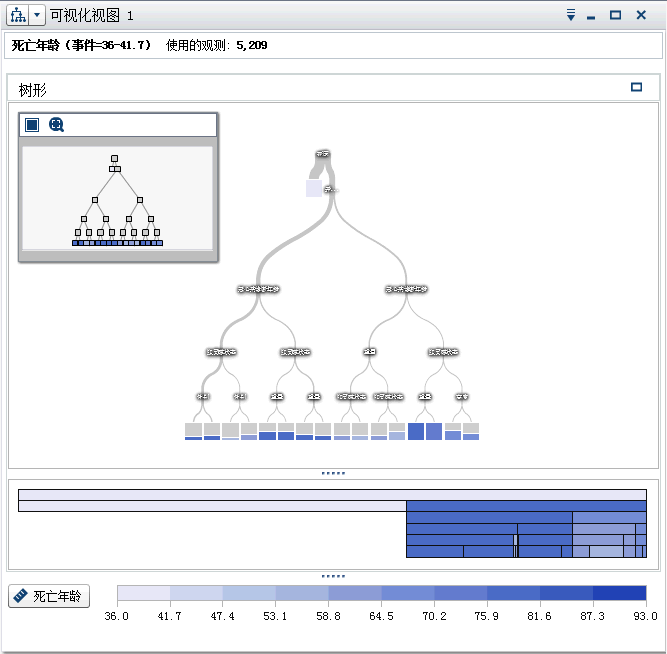Close the 可视化视图 1 window
The height and width of the screenshot is (654, 667).
(x=642, y=16)
